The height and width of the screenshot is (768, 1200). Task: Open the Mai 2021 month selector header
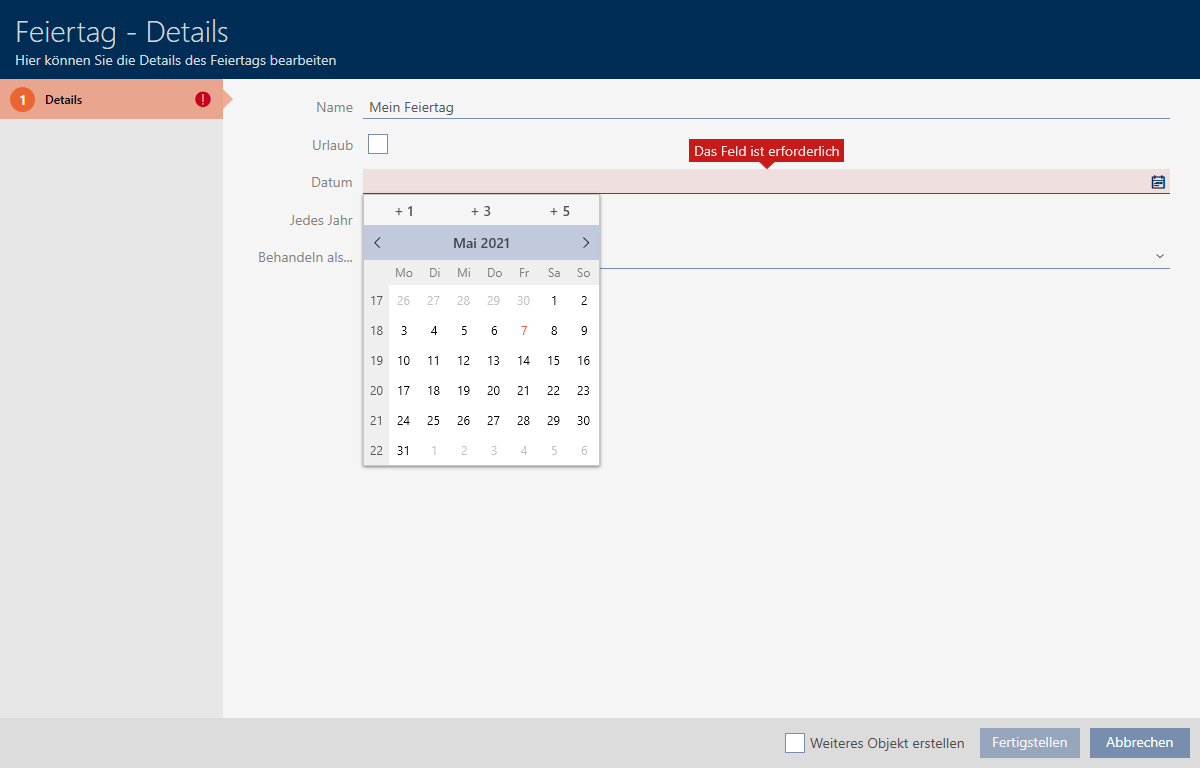click(481, 243)
